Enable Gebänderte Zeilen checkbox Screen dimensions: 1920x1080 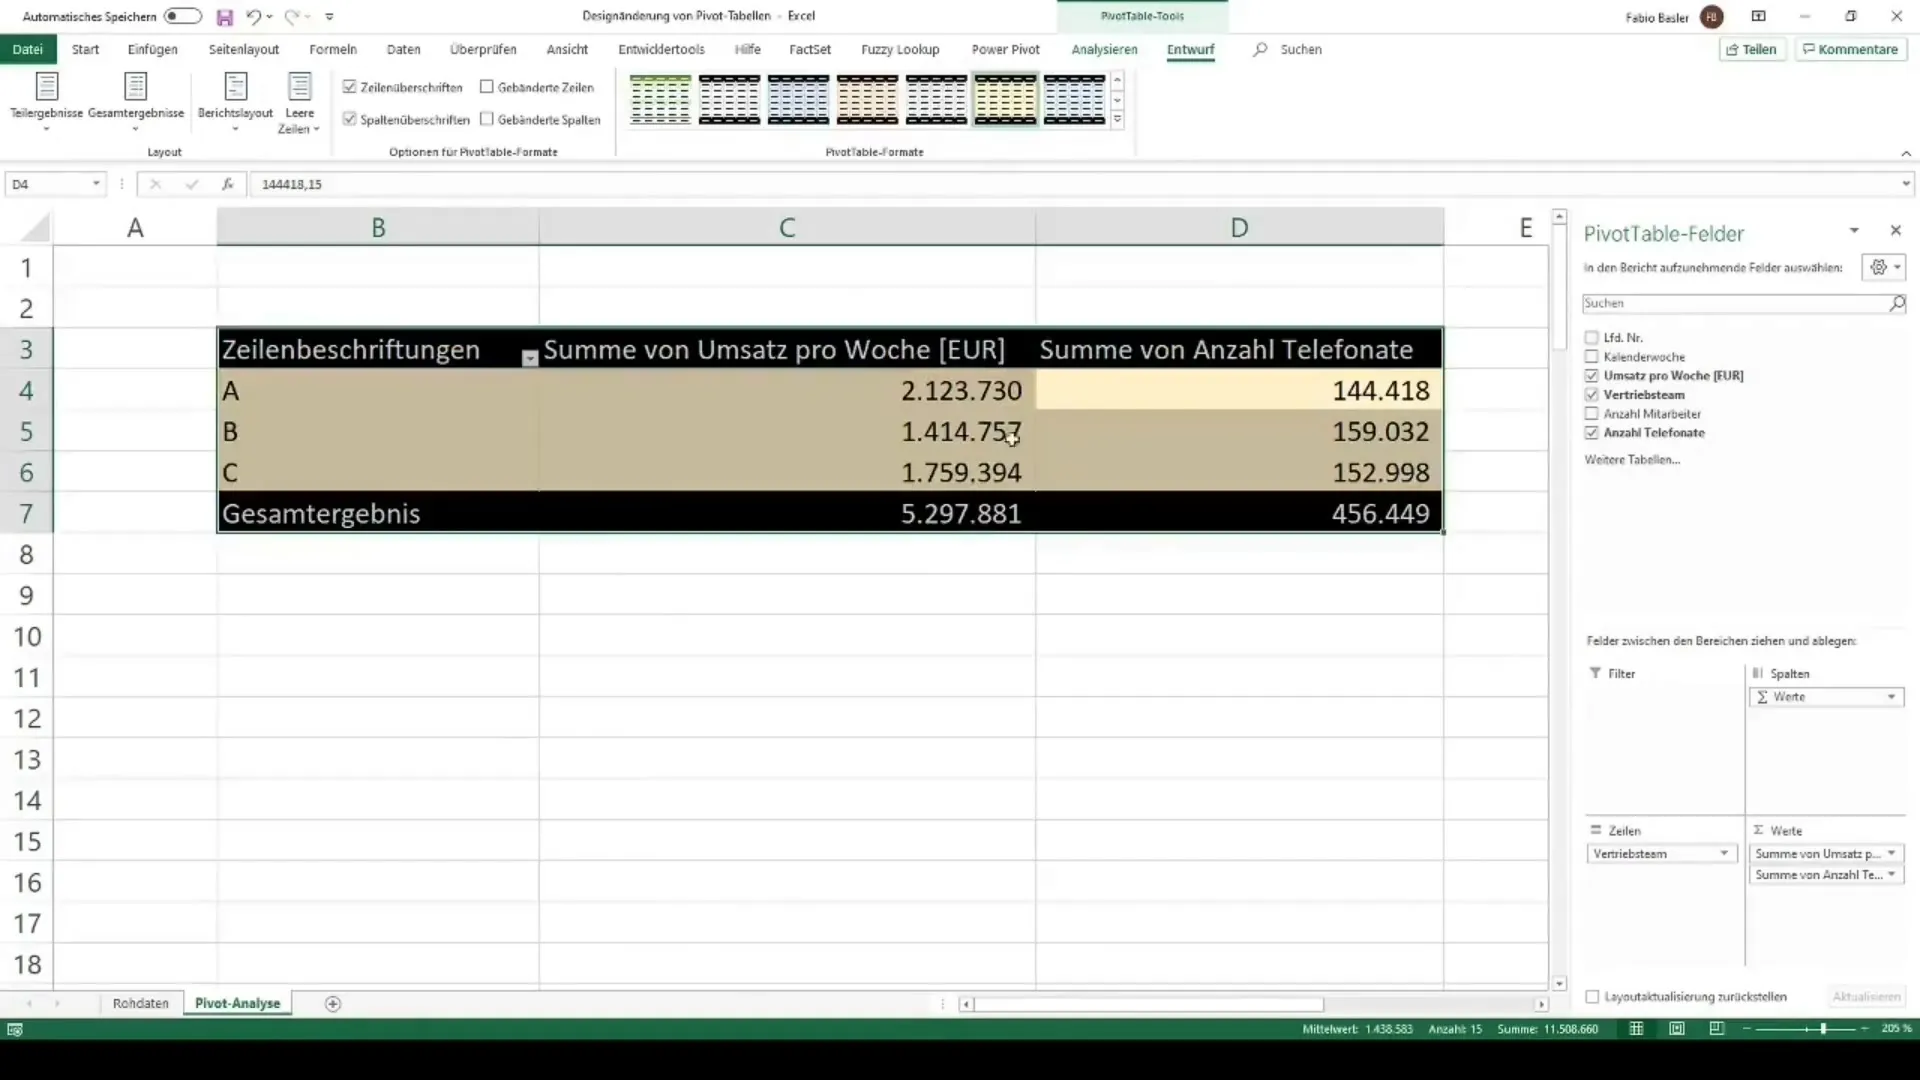point(487,87)
